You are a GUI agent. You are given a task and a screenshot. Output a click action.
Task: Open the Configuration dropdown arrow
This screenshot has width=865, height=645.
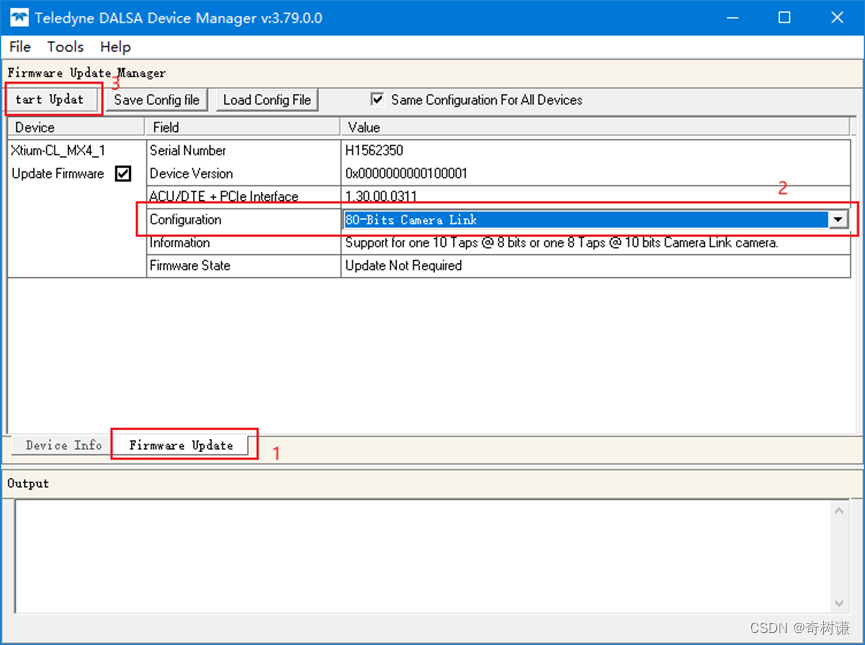(x=839, y=219)
